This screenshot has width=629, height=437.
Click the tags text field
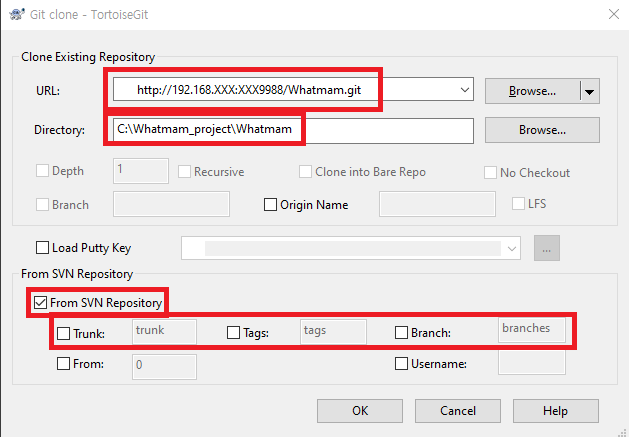[x=333, y=332]
